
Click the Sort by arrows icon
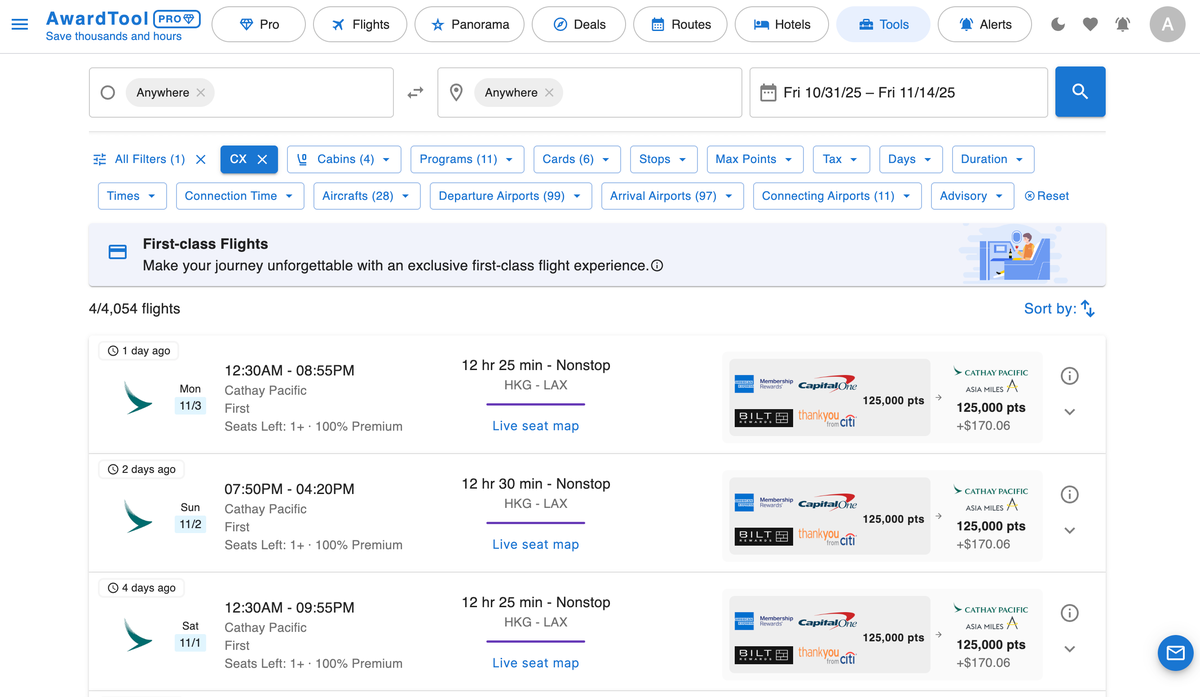(1089, 308)
